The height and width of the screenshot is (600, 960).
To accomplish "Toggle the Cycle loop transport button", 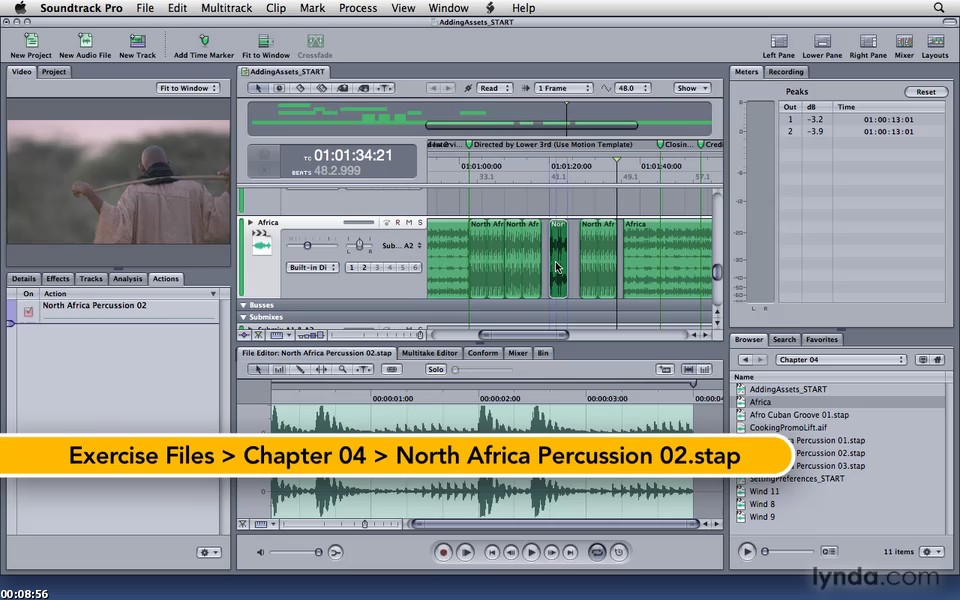I will coord(597,552).
